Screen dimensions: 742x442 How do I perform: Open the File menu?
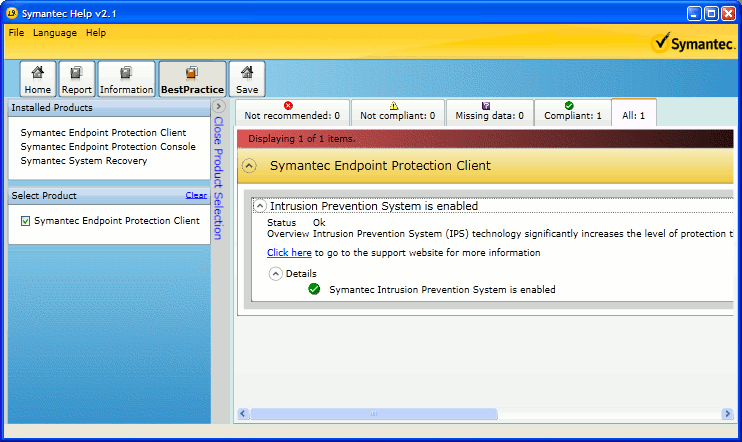[16, 33]
